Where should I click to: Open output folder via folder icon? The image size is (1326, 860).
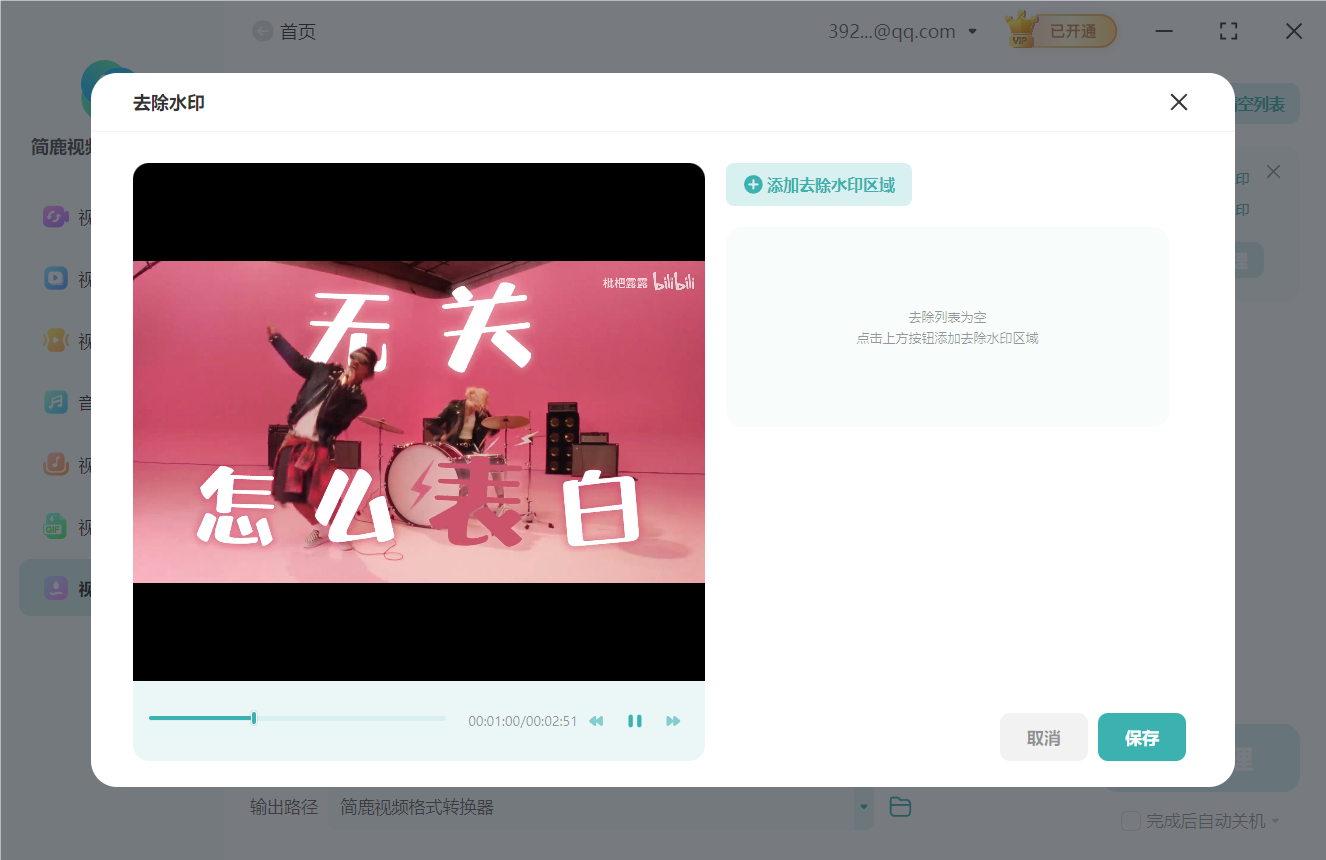click(900, 807)
